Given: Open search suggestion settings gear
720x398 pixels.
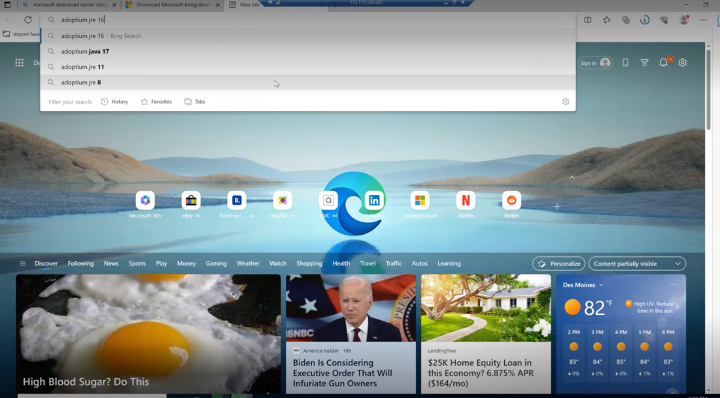Looking at the screenshot, I should coord(565,102).
